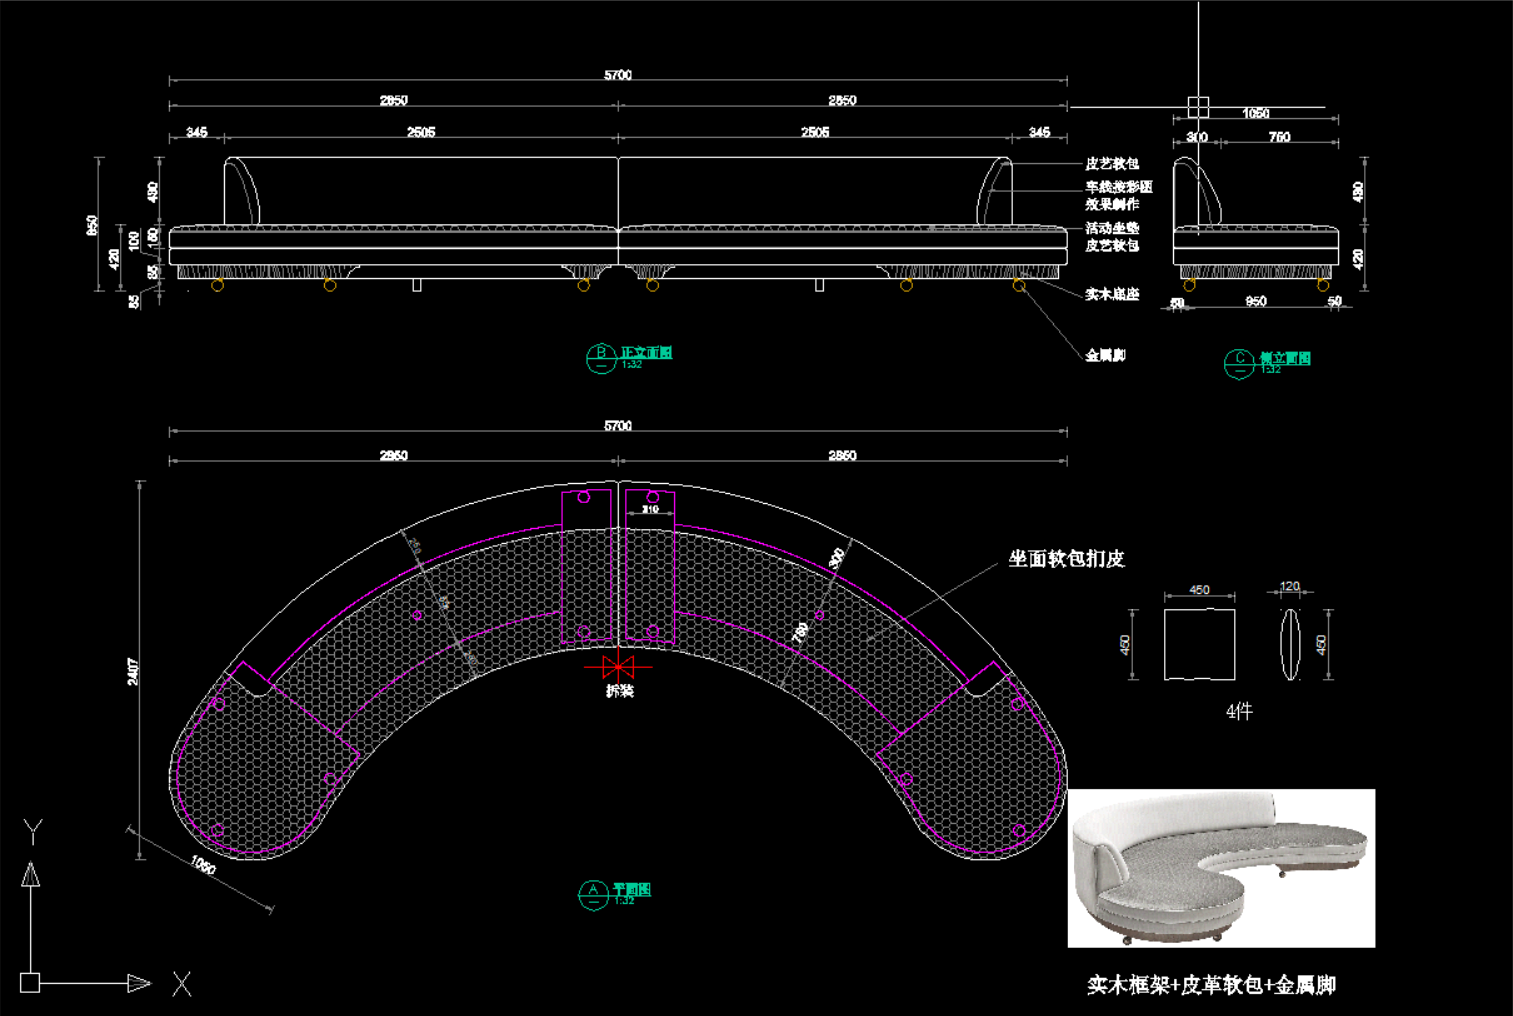Select the 侧立面图 view title
Viewport: 1513px width, 1016px height.
1285,358
